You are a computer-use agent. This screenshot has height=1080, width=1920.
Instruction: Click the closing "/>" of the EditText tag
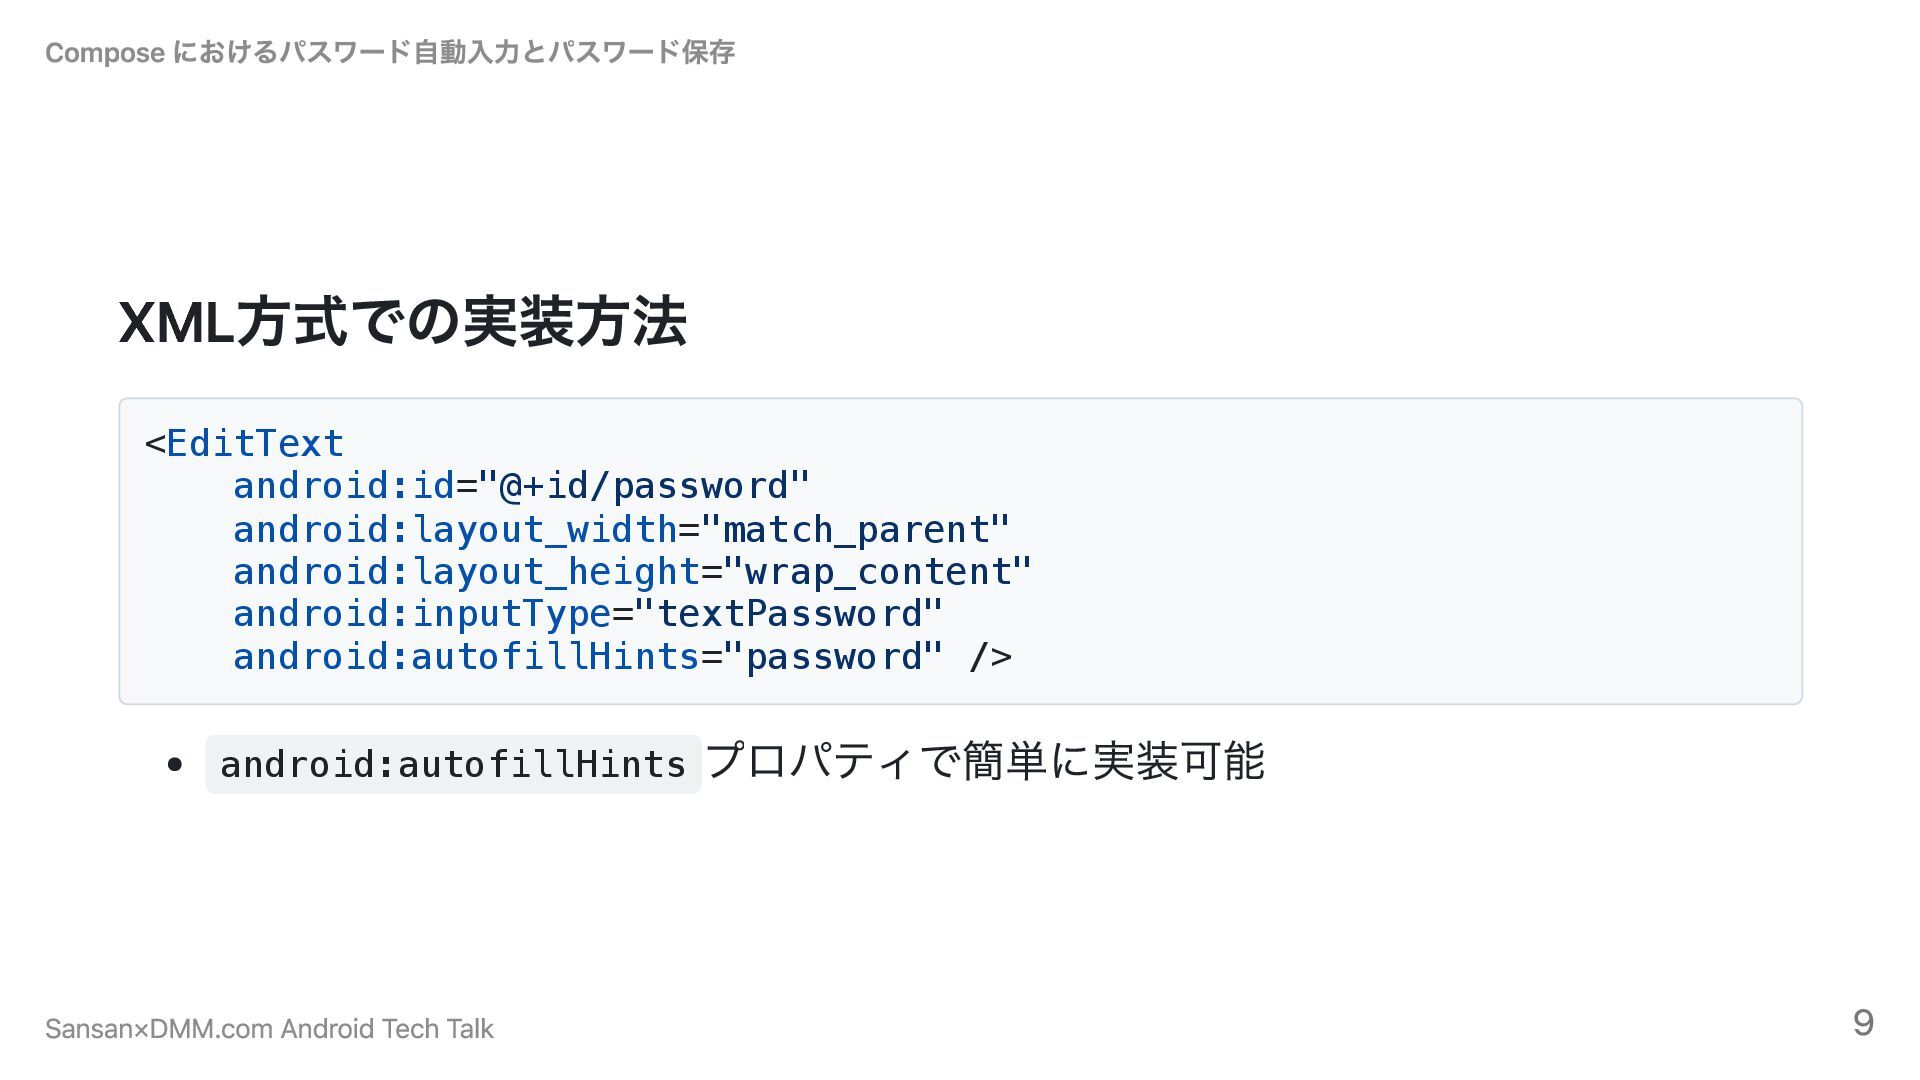point(990,657)
